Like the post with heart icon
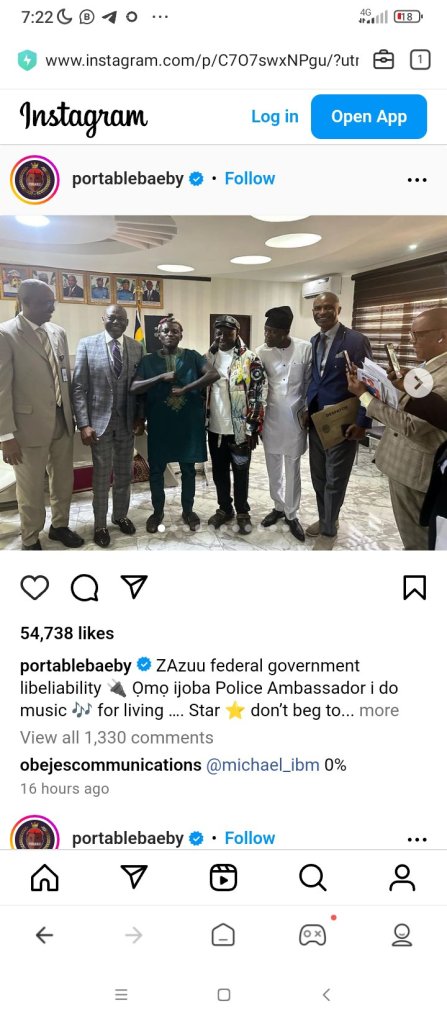Image resolution: width=447 pixels, height=1024 pixels. [35, 587]
